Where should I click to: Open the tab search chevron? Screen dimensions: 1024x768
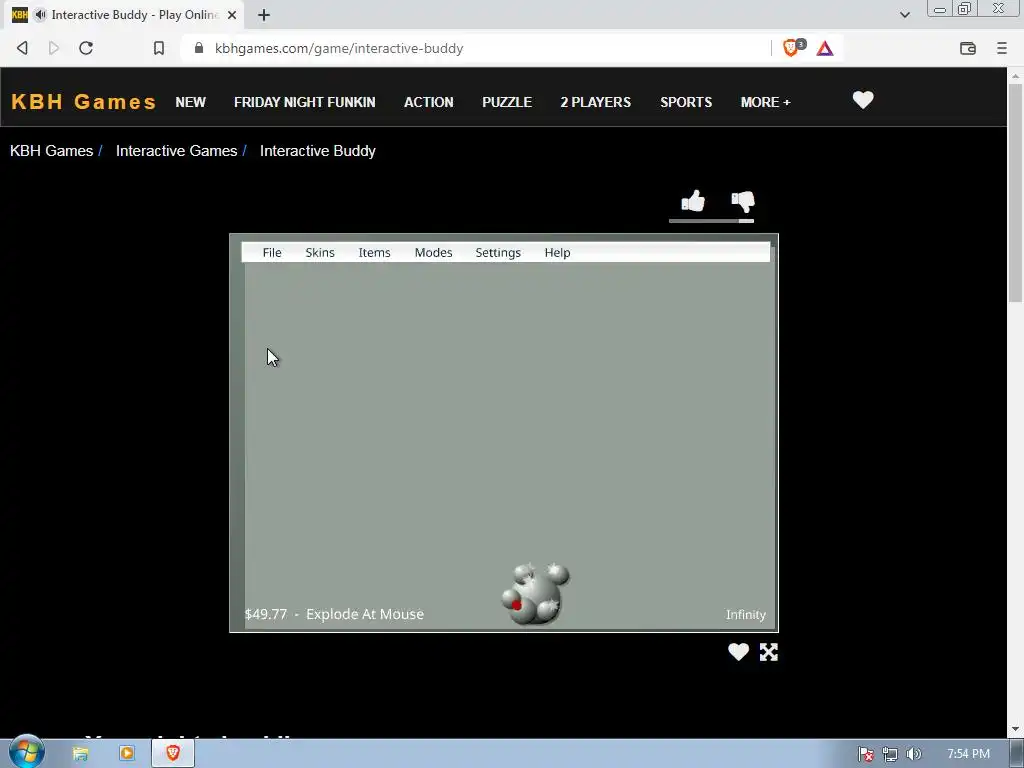pos(904,14)
